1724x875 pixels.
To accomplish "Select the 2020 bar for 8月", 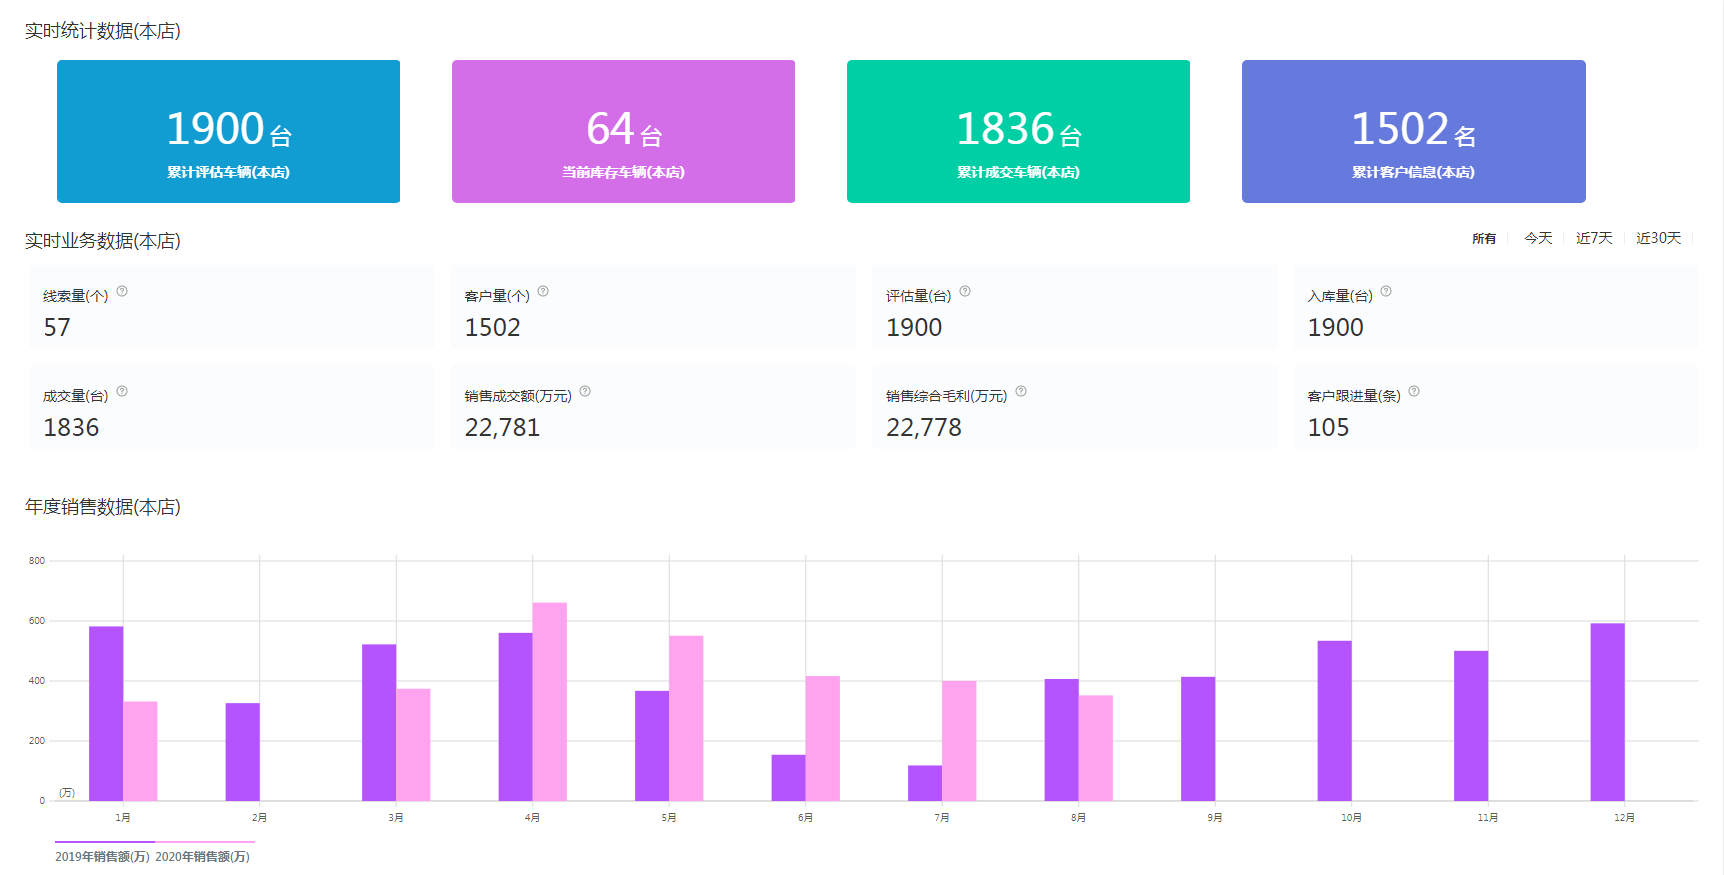I will [1096, 748].
